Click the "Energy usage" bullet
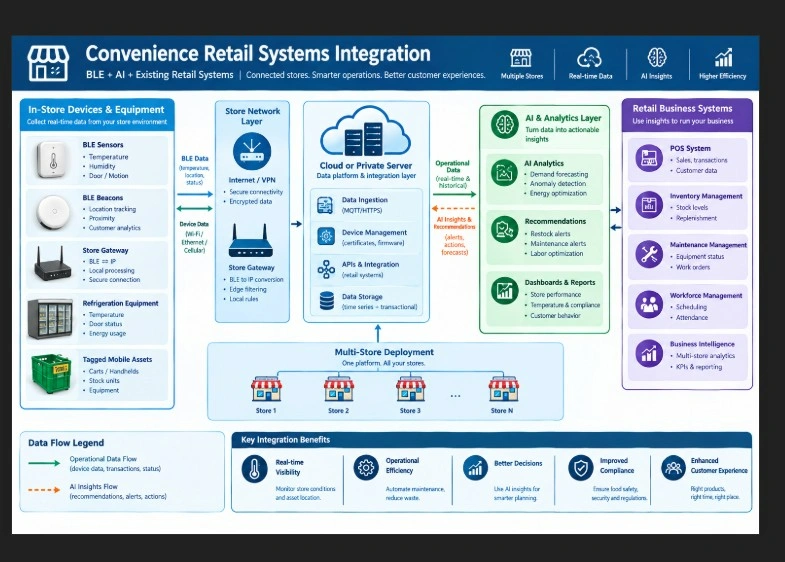The height and width of the screenshot is (562, 785). pos(107,334)
